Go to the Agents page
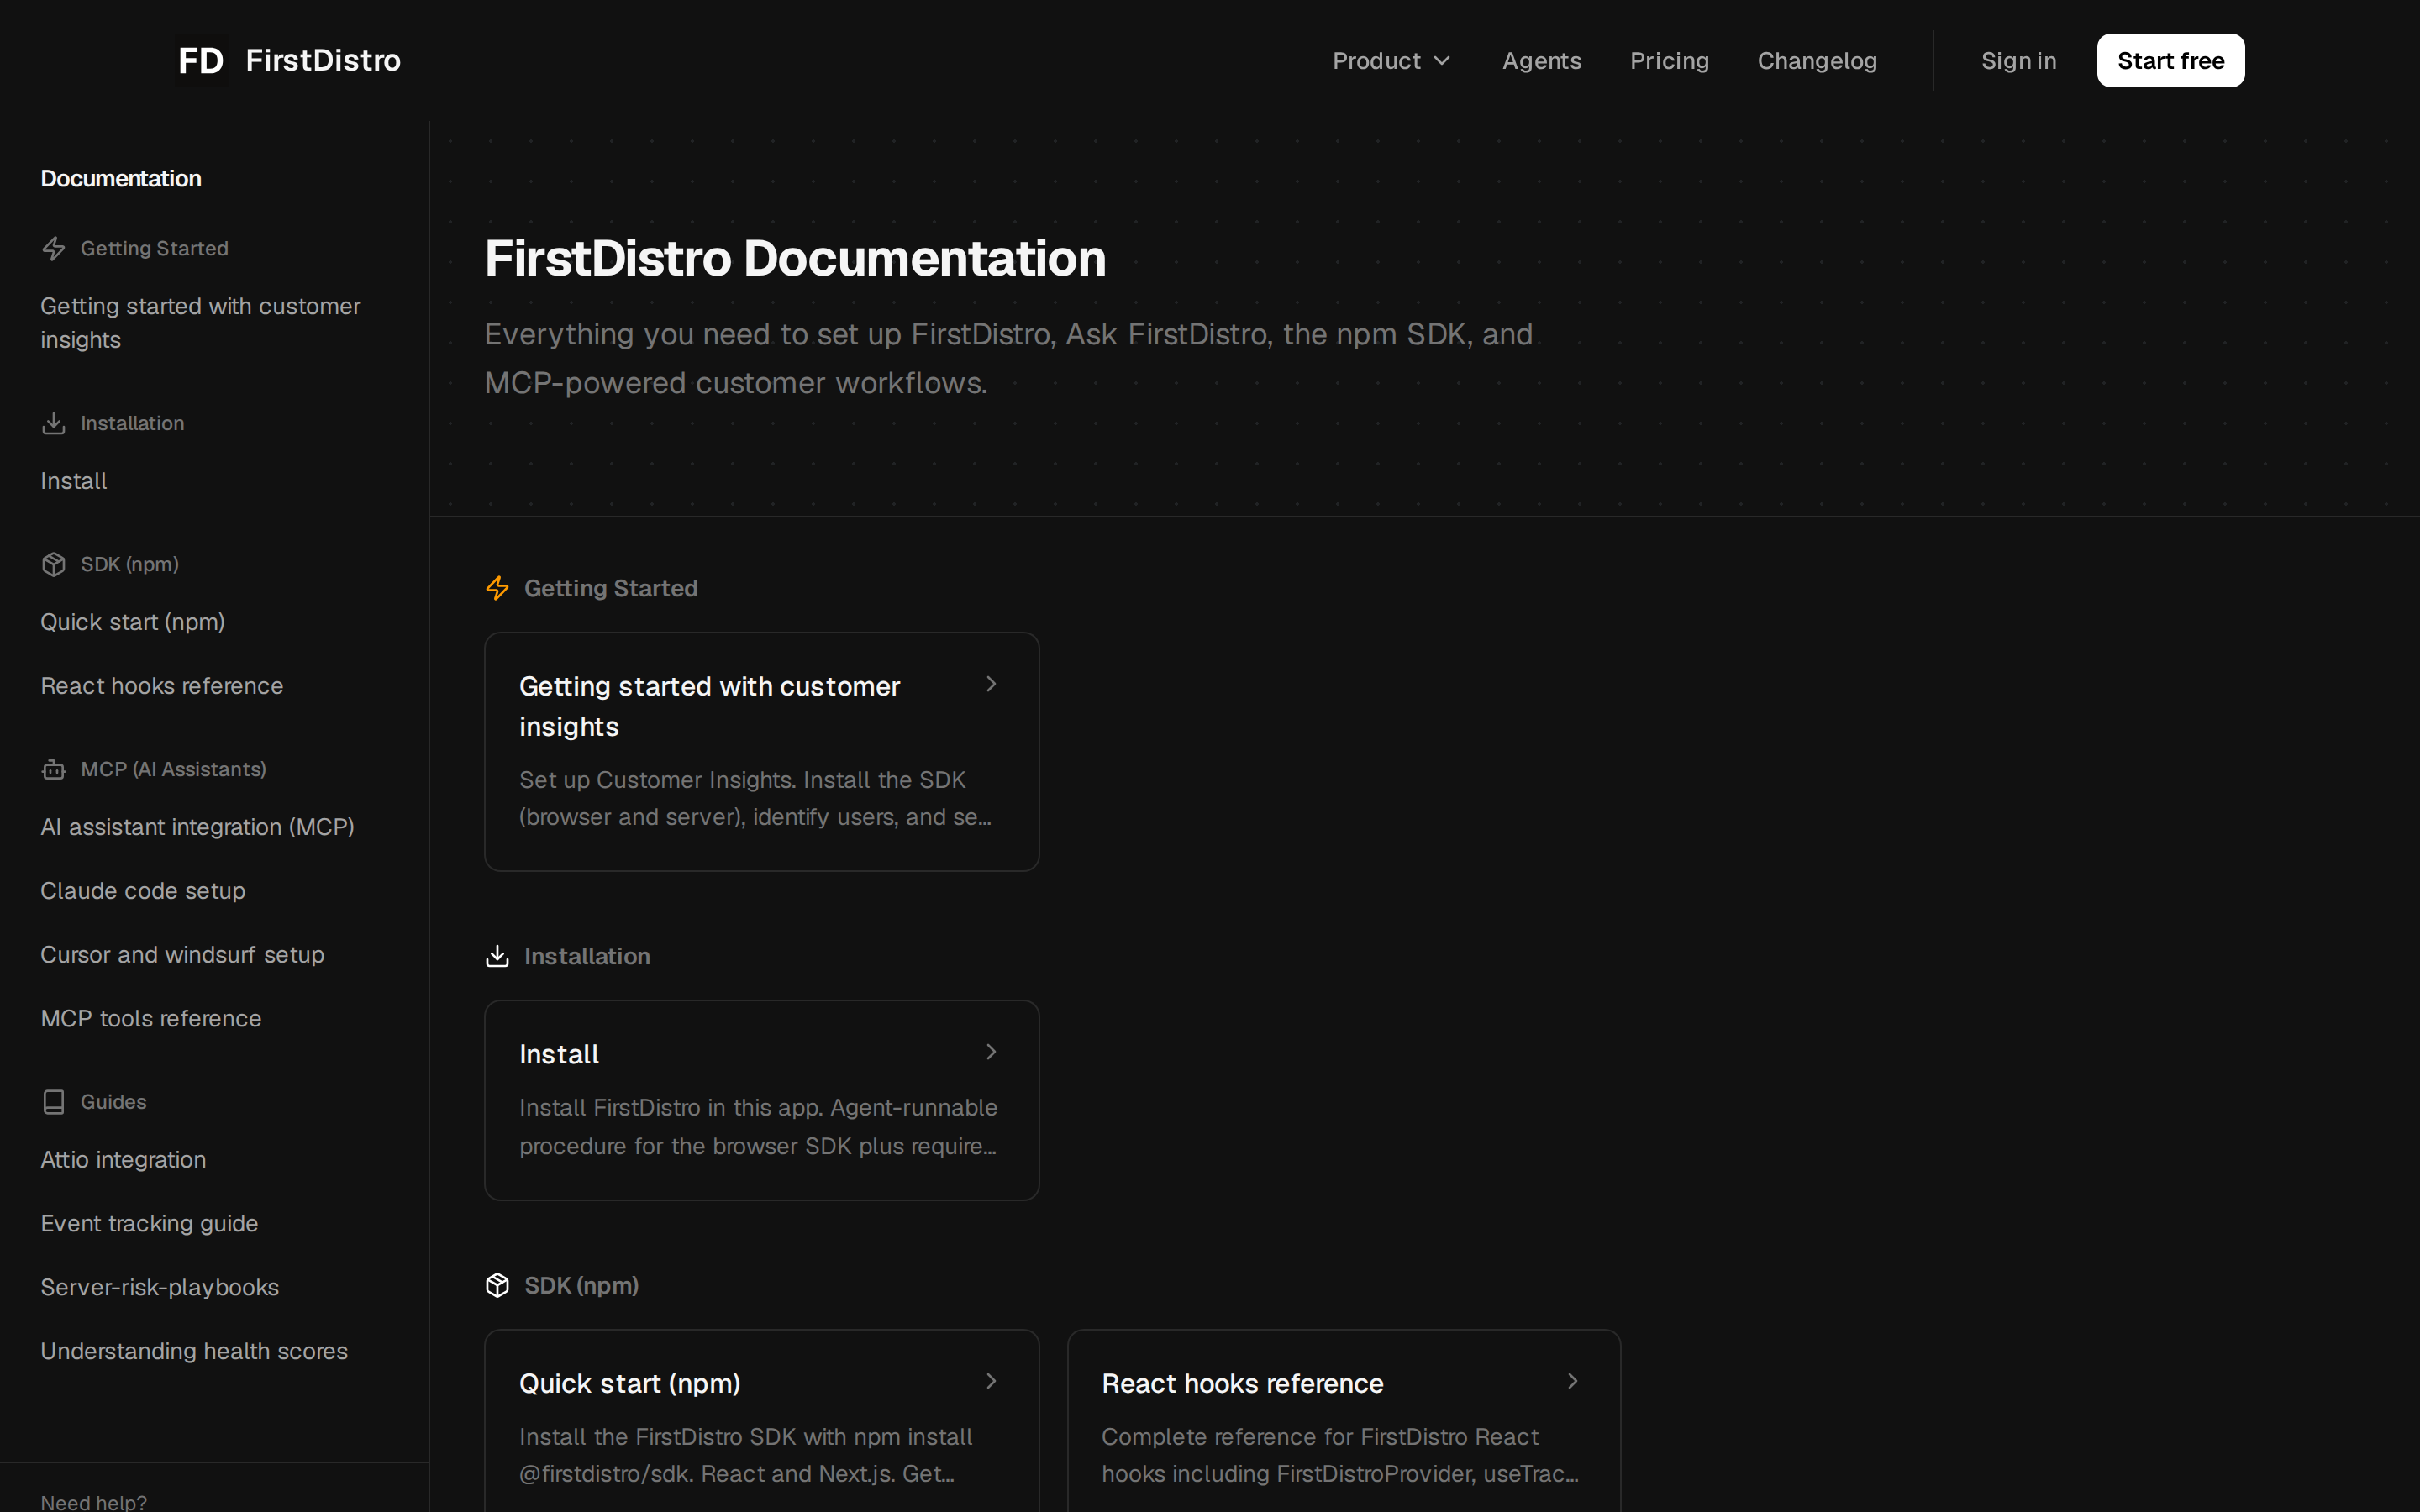 click(1541, 61)
